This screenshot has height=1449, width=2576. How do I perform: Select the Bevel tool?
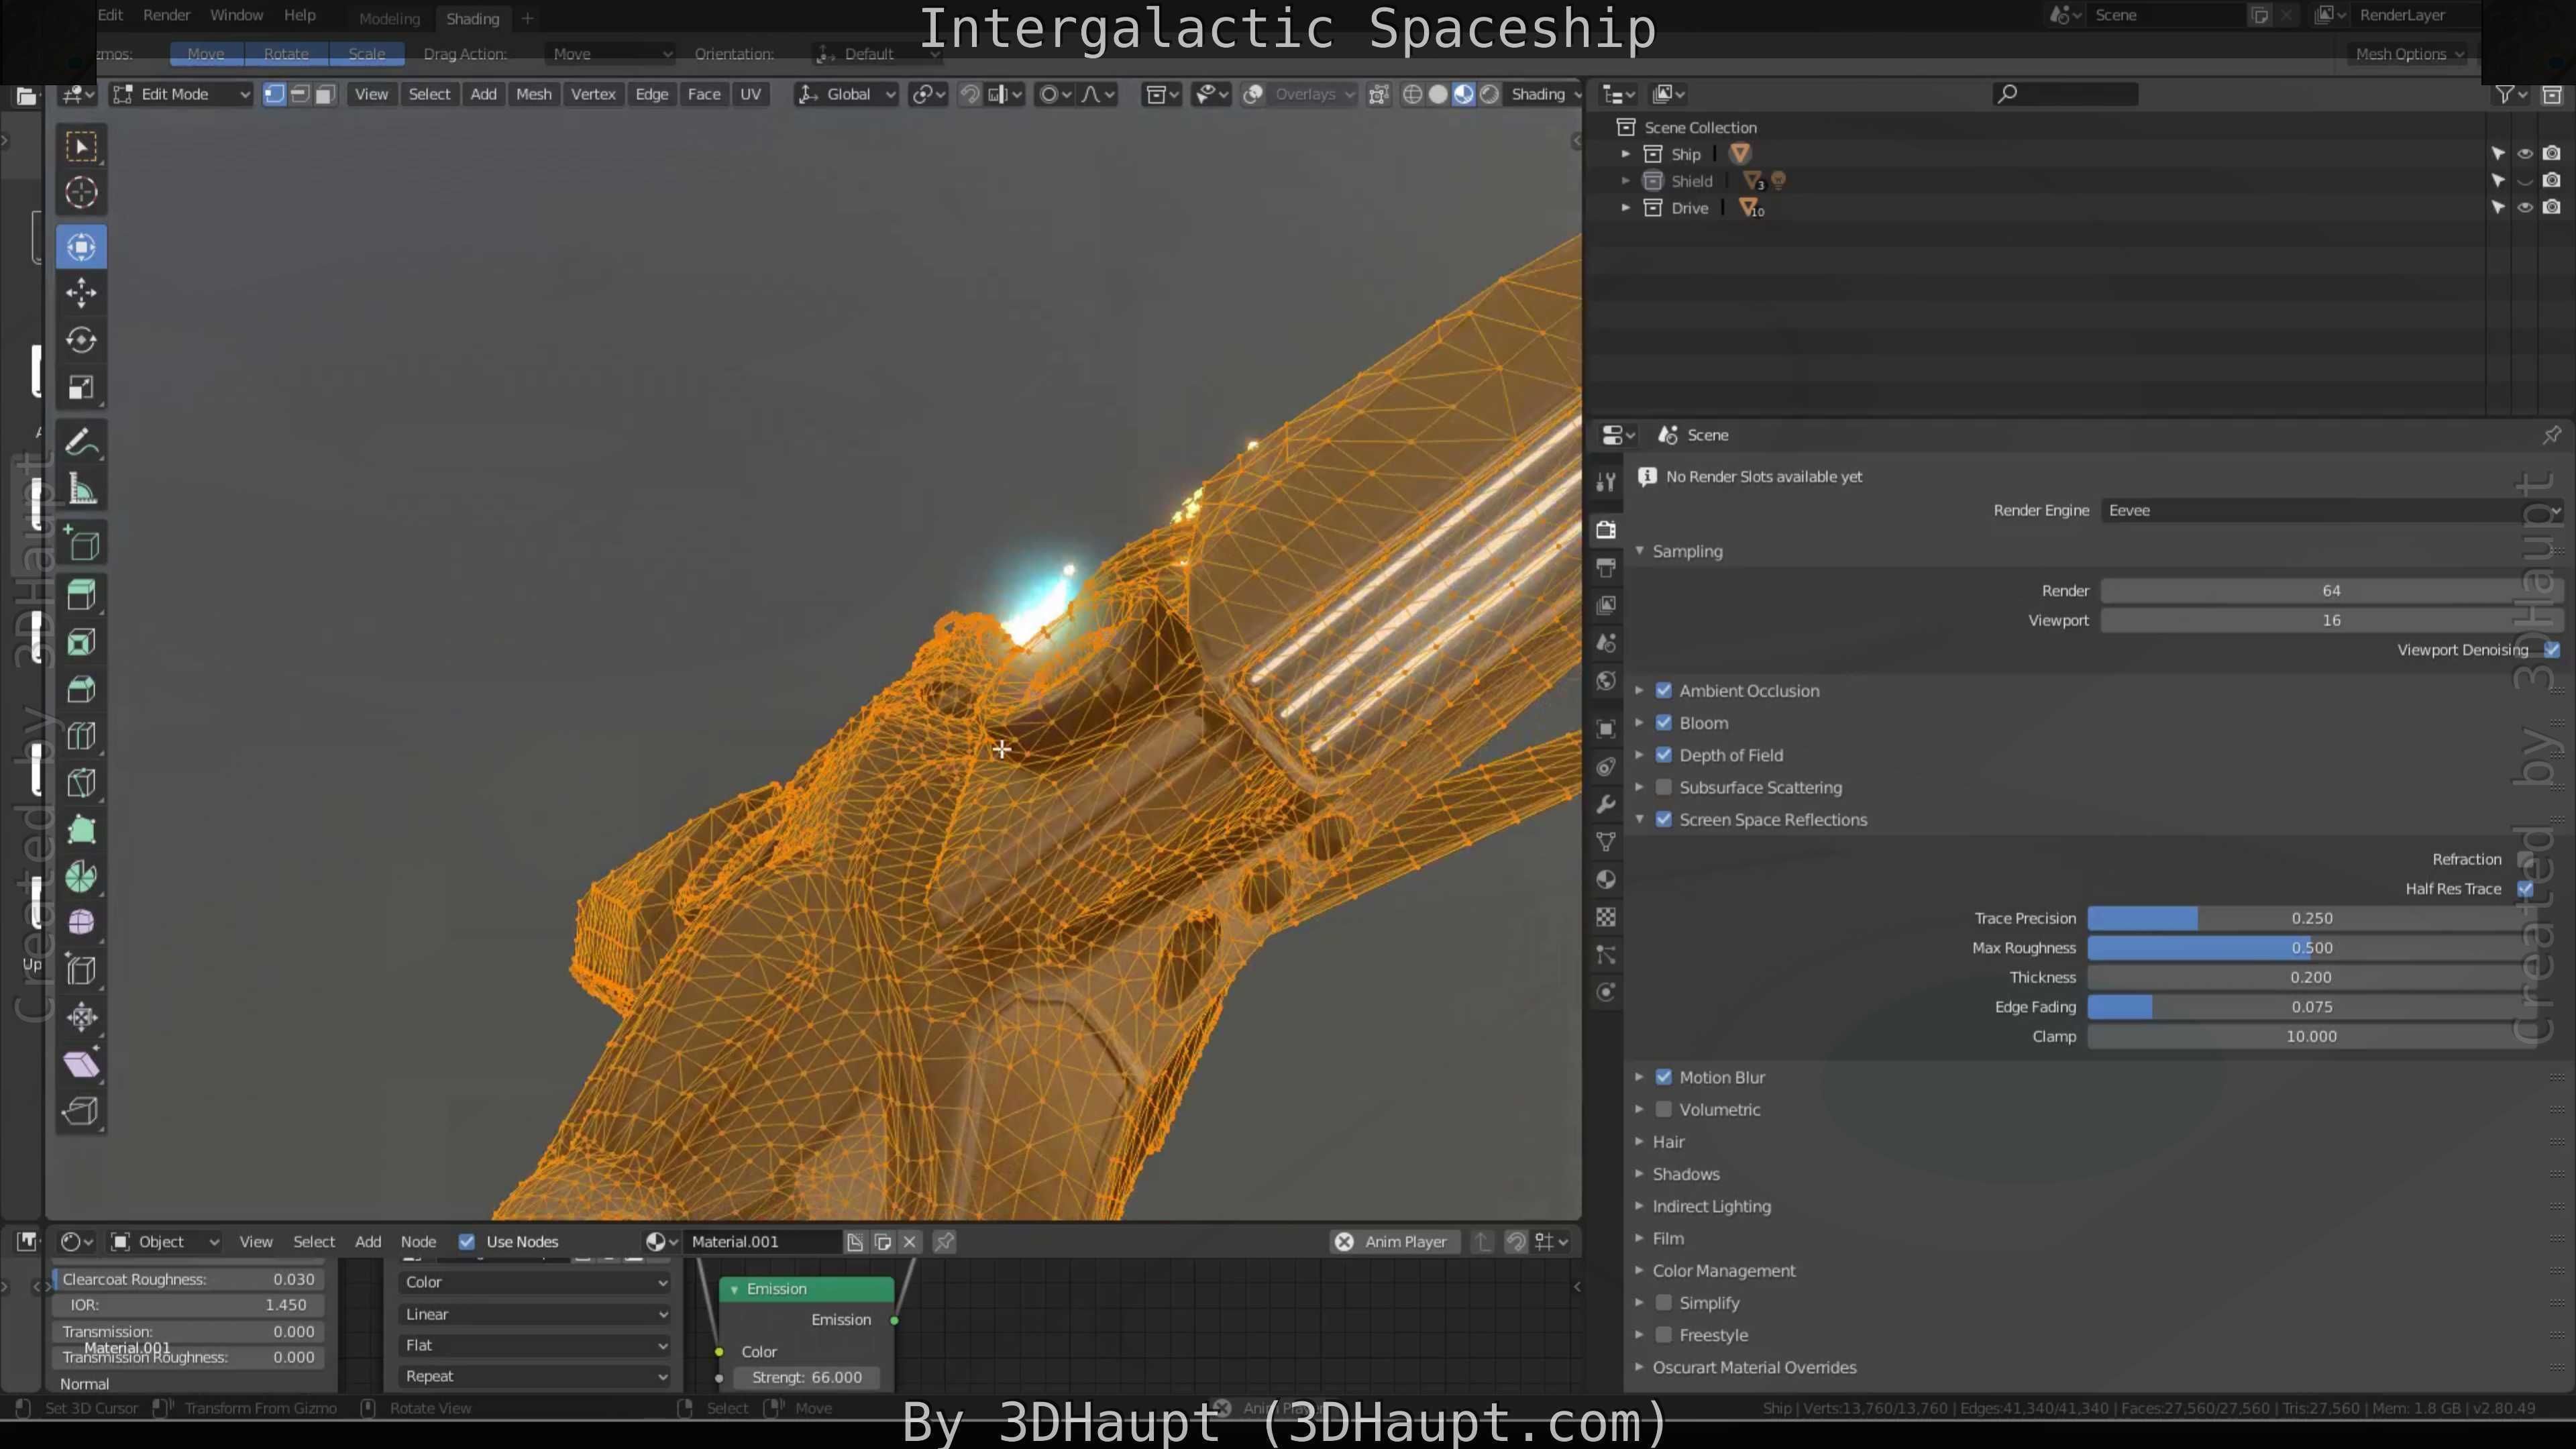[81, 690]
